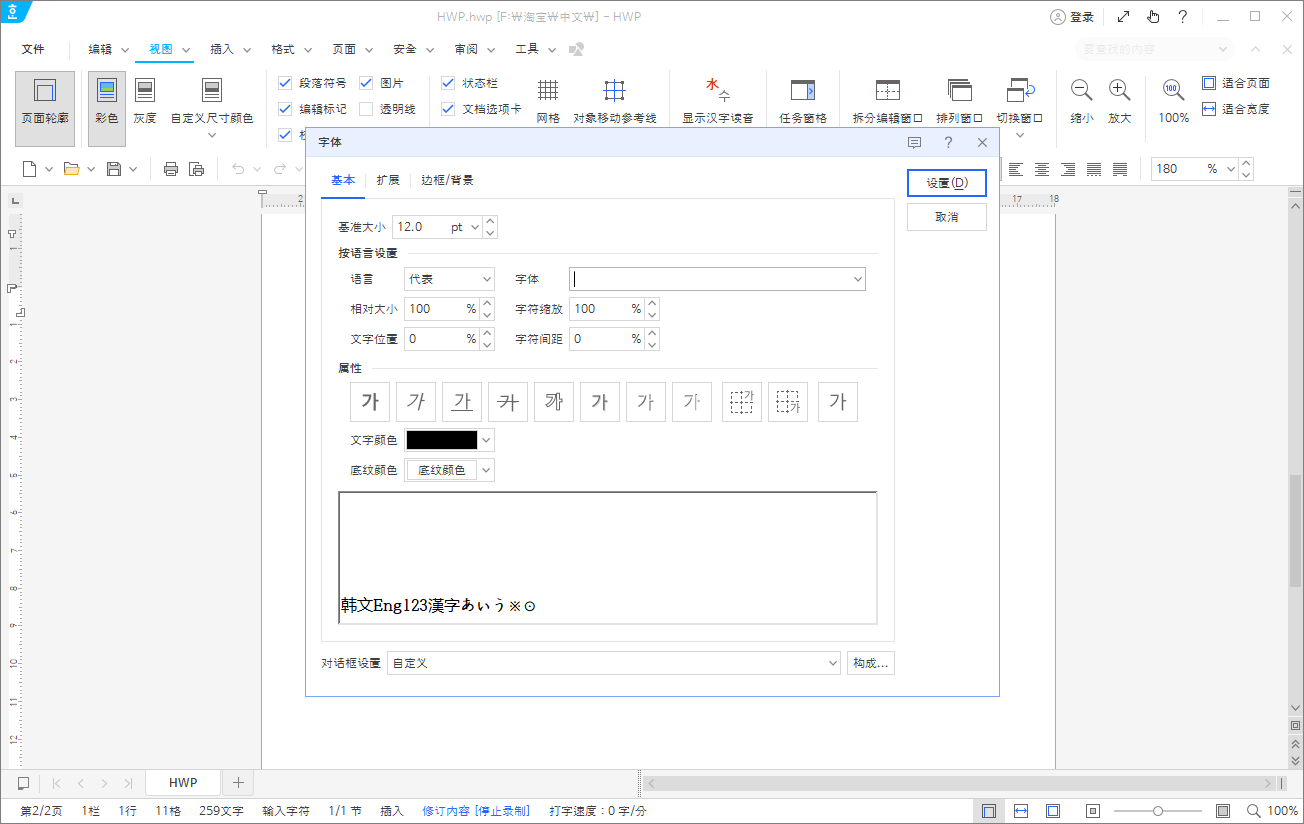Screen dimensions: 1304x824
Task: Switch to the 扩展 tab
Action: pyautogui.click(x=388, y=181)
